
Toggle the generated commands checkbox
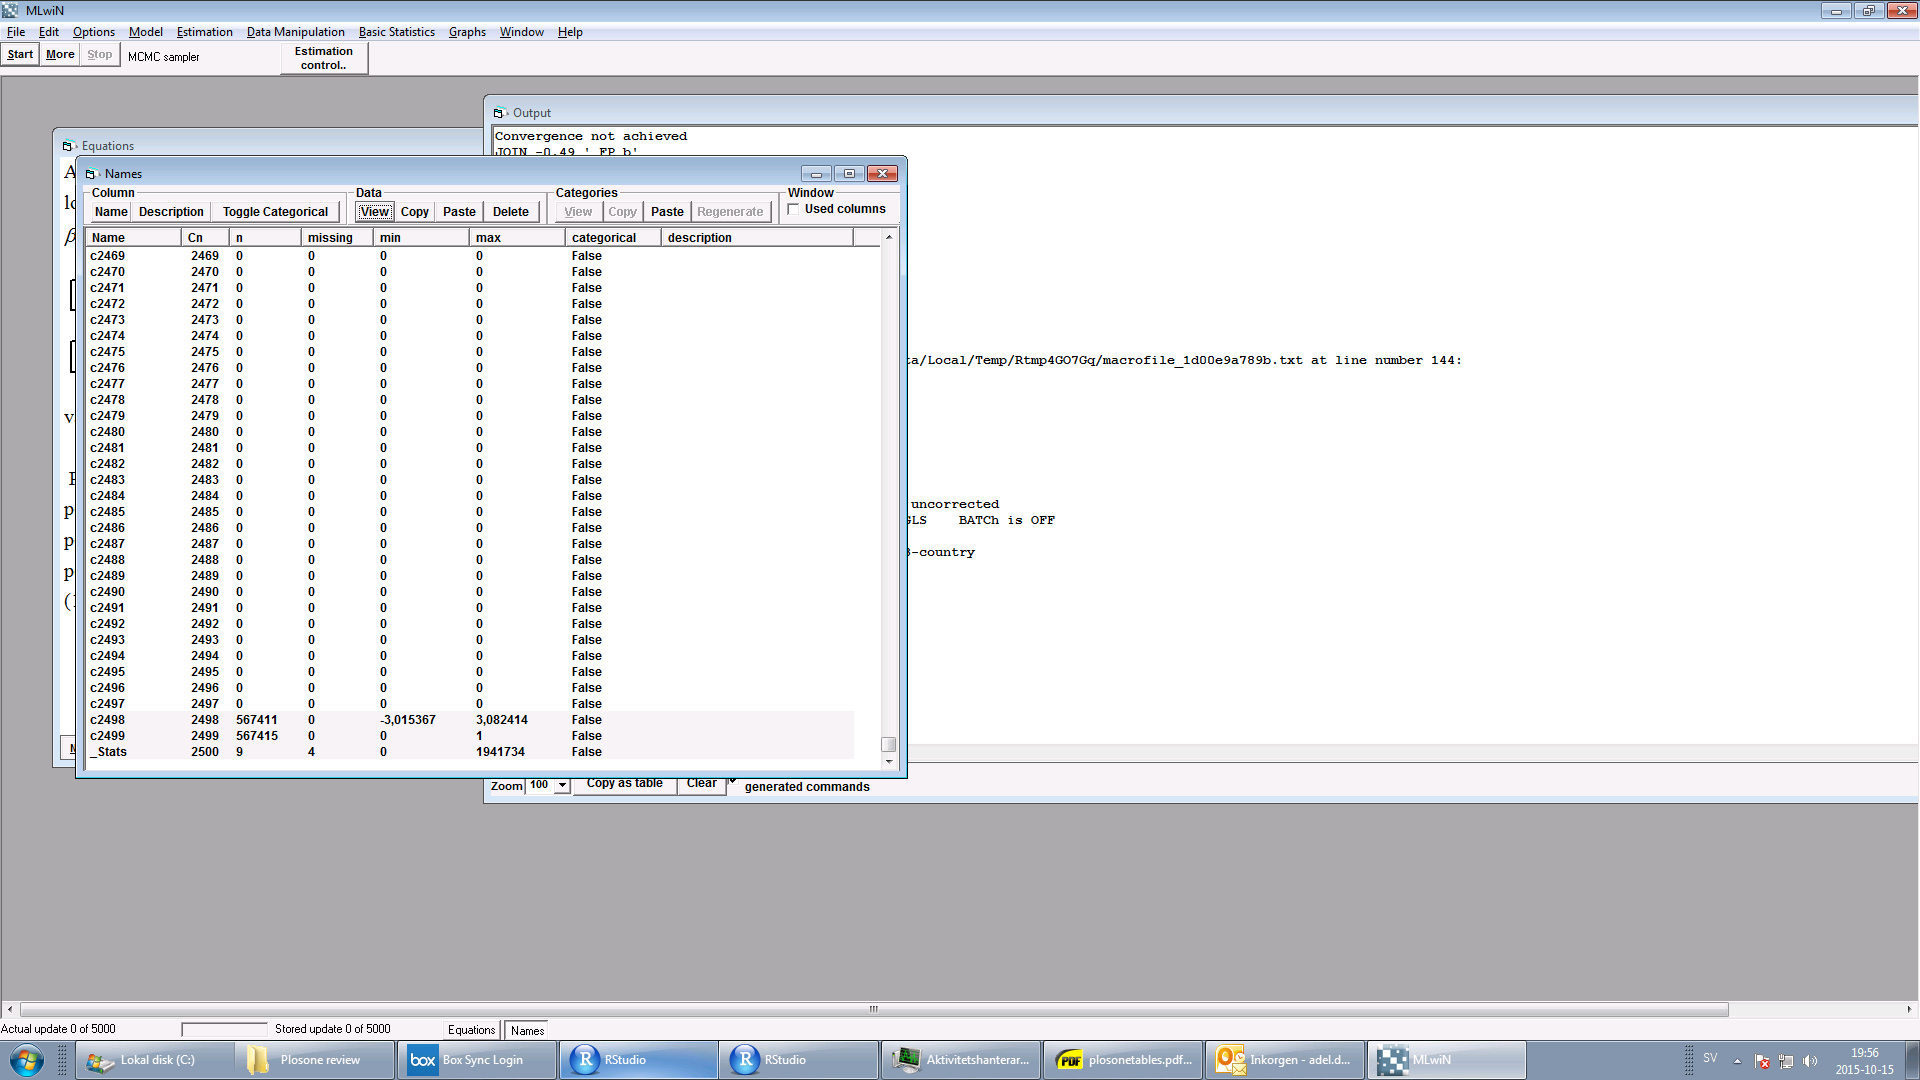733,780
